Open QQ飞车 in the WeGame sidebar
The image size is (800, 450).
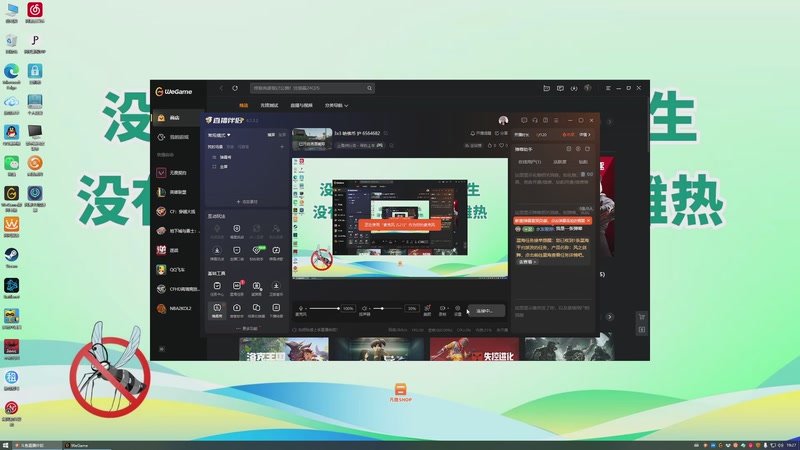click(x=177, y=269)
